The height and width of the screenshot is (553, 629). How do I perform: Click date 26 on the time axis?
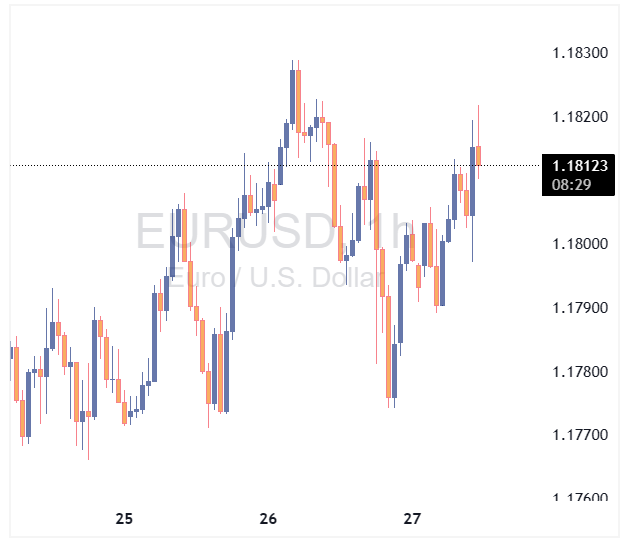(268, 519)
